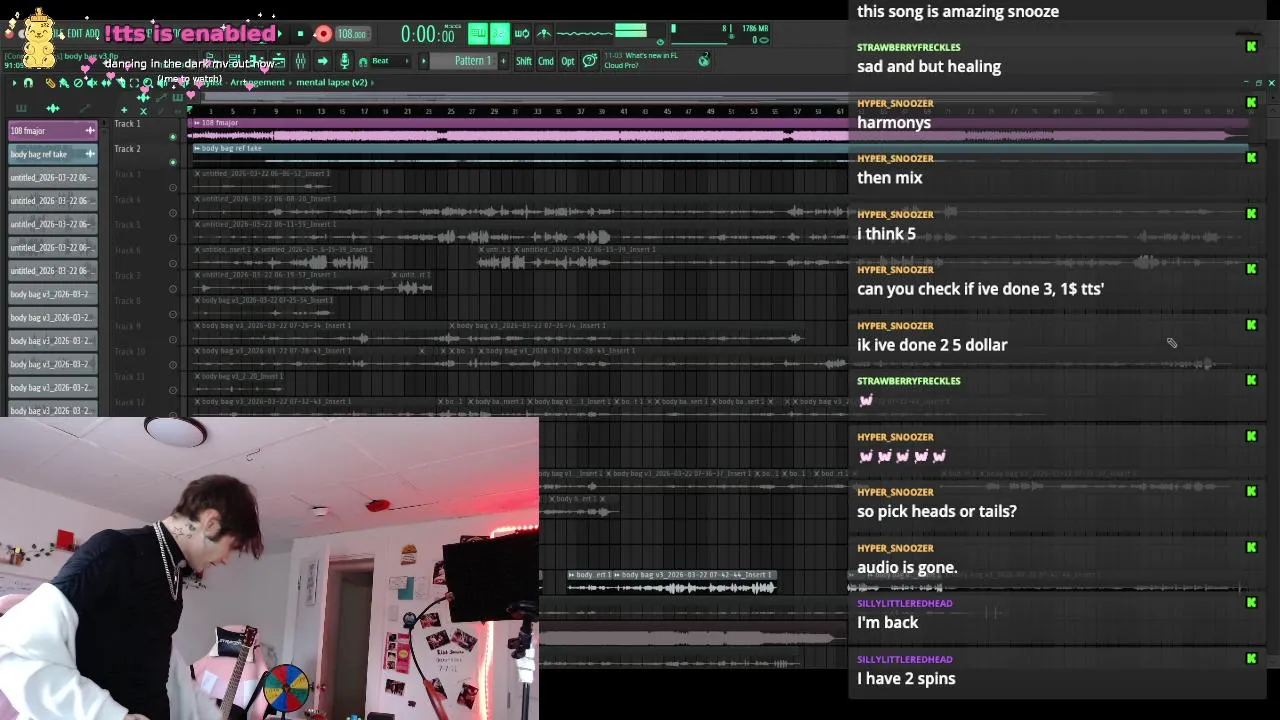The width and height of the screenshot is (1280, 720).
Task: Click the 1786 MB memory readout
Action: pos(755,28)
